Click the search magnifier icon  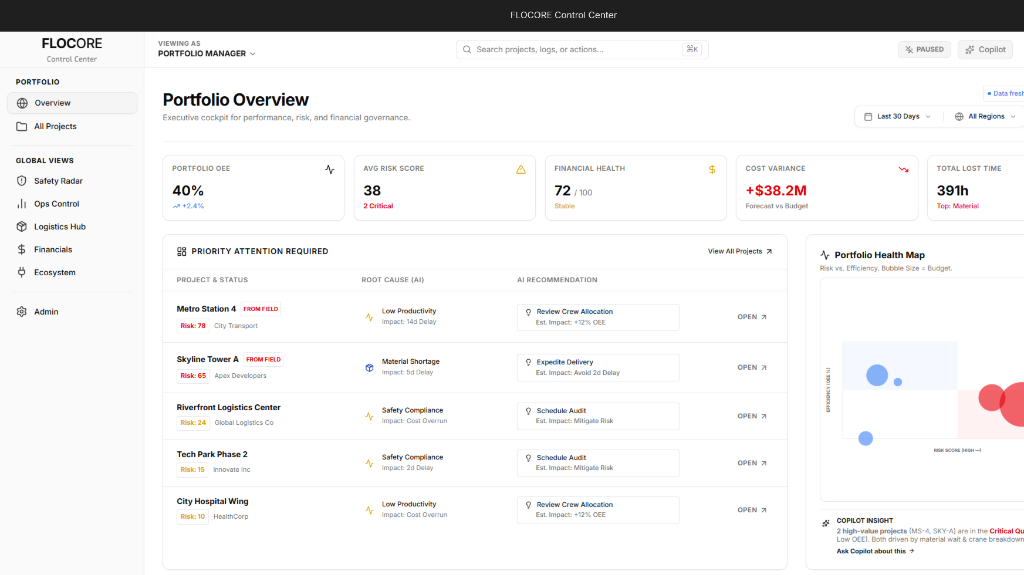467,50
